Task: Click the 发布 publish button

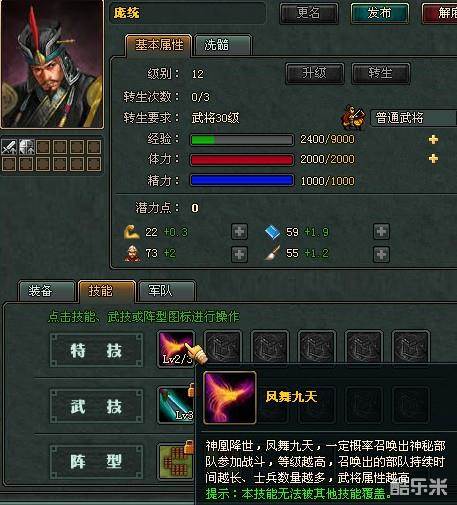Action: 380,13
